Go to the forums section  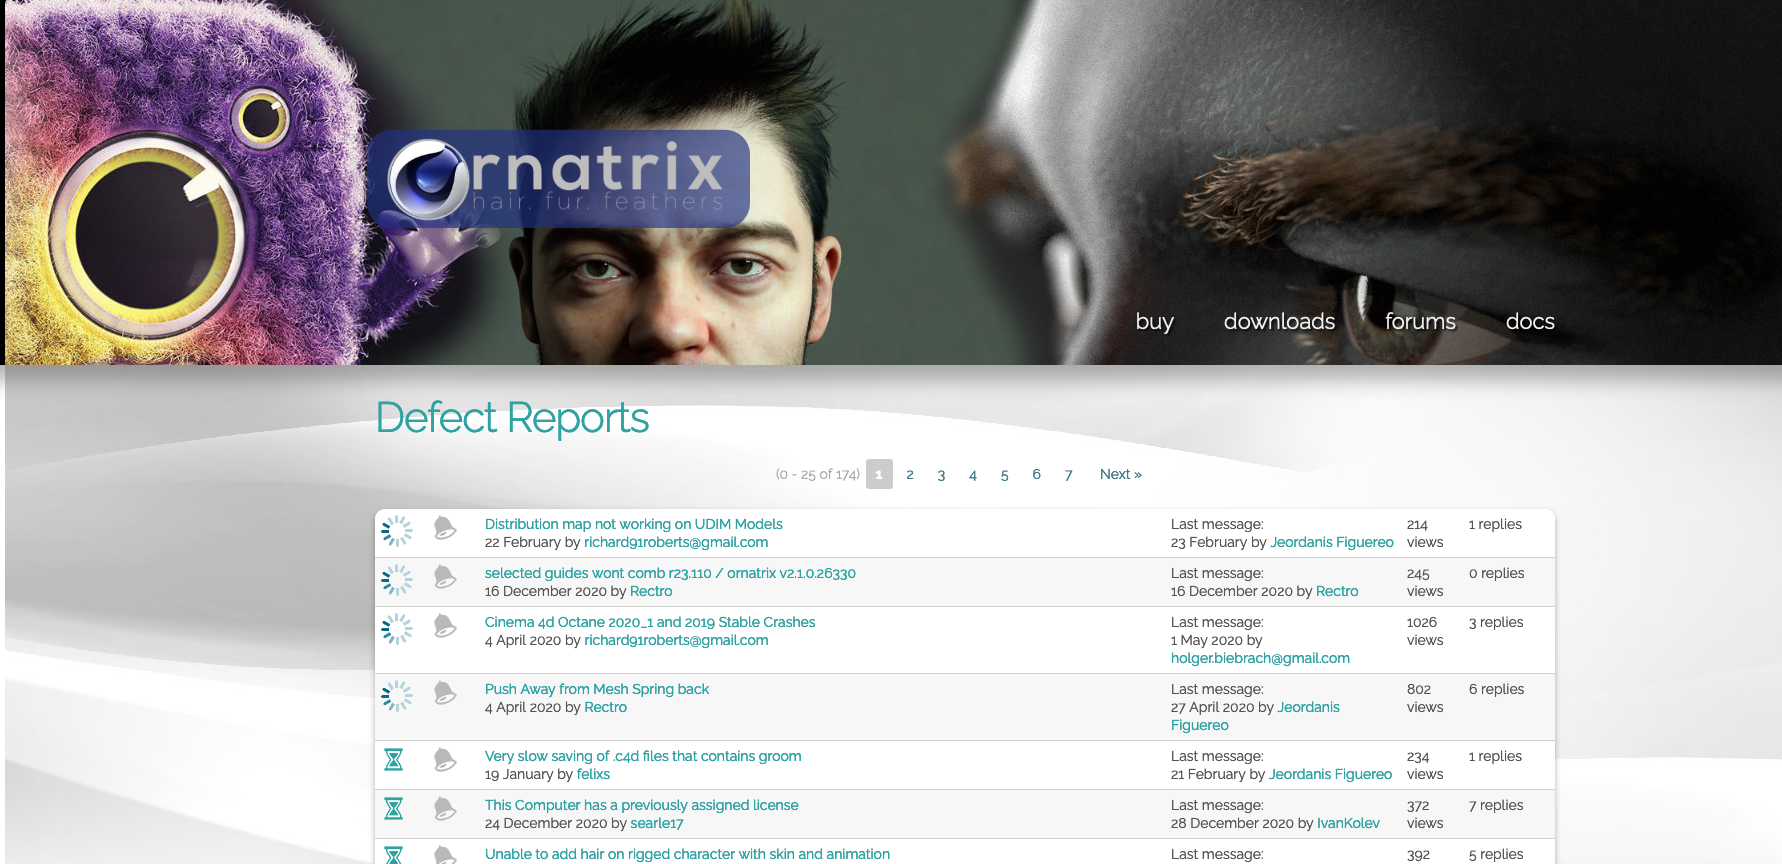1420,322
